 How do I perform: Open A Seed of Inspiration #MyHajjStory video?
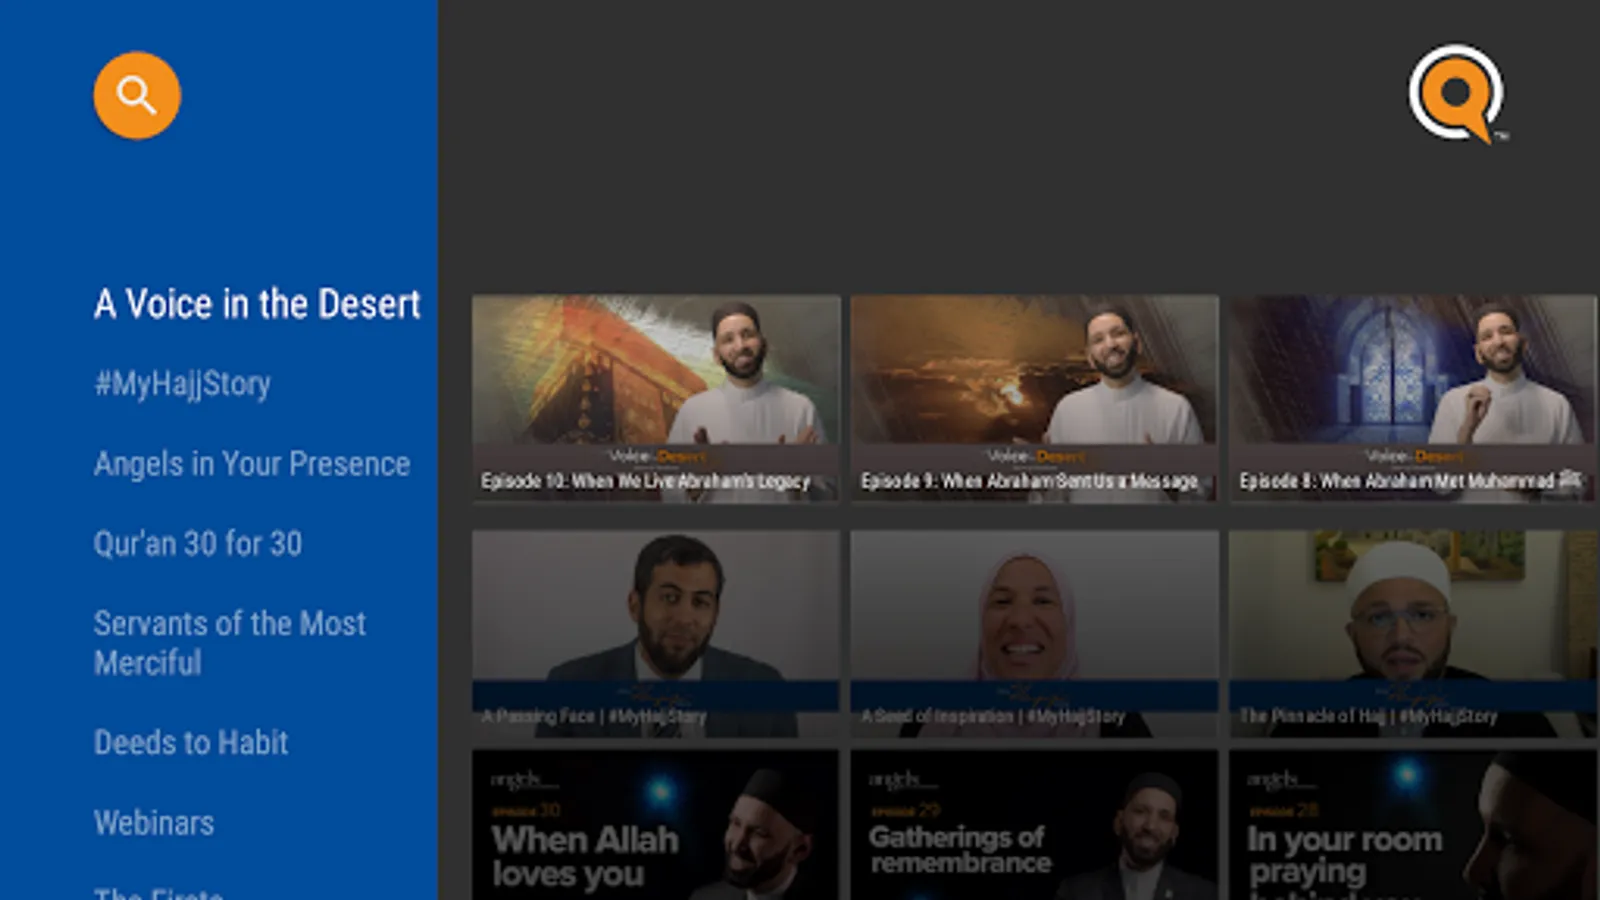tap(1035, 634)
